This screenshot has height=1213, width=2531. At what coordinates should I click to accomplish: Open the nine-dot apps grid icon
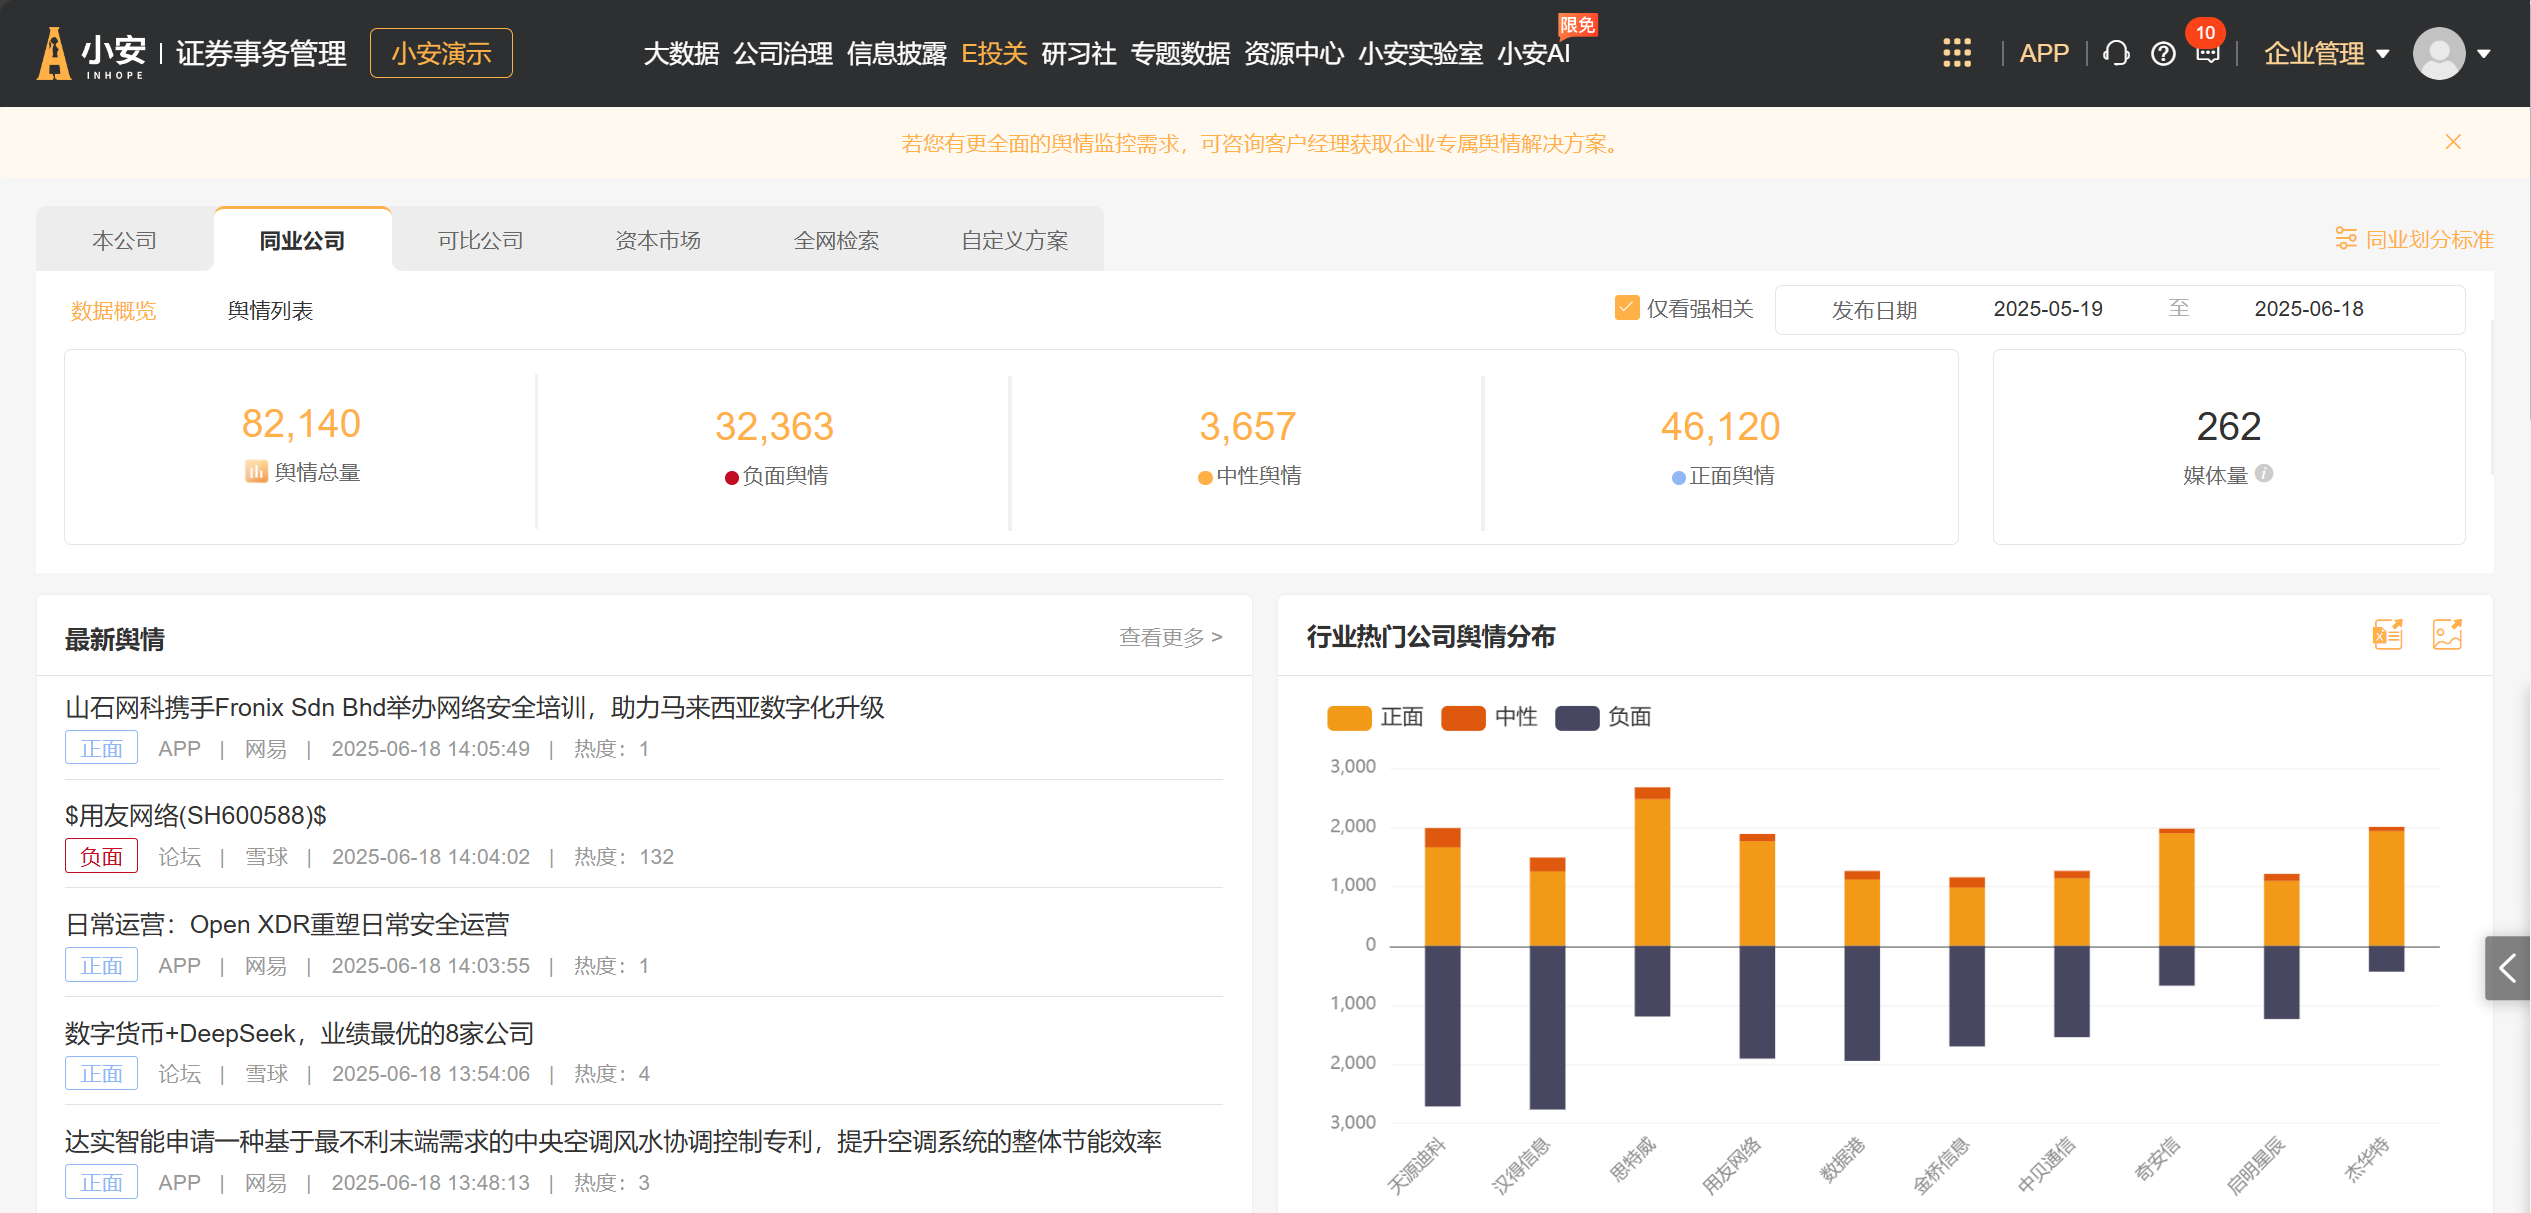coord(1956,53)
